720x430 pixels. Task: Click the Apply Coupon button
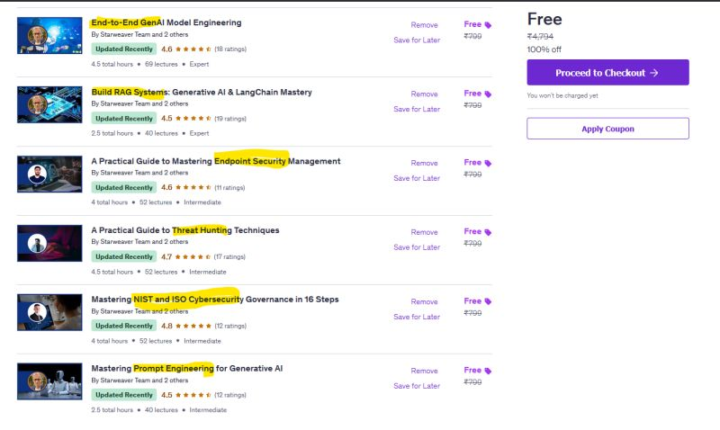pyautogui.click(x=608, y=129)
